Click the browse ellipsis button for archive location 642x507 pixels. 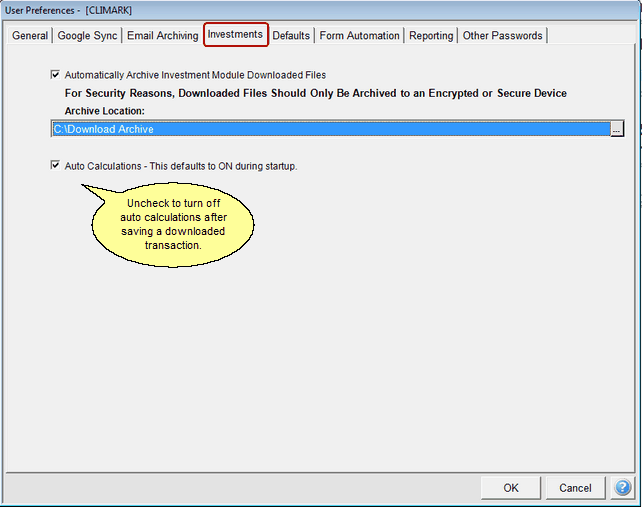click(617, 129)
